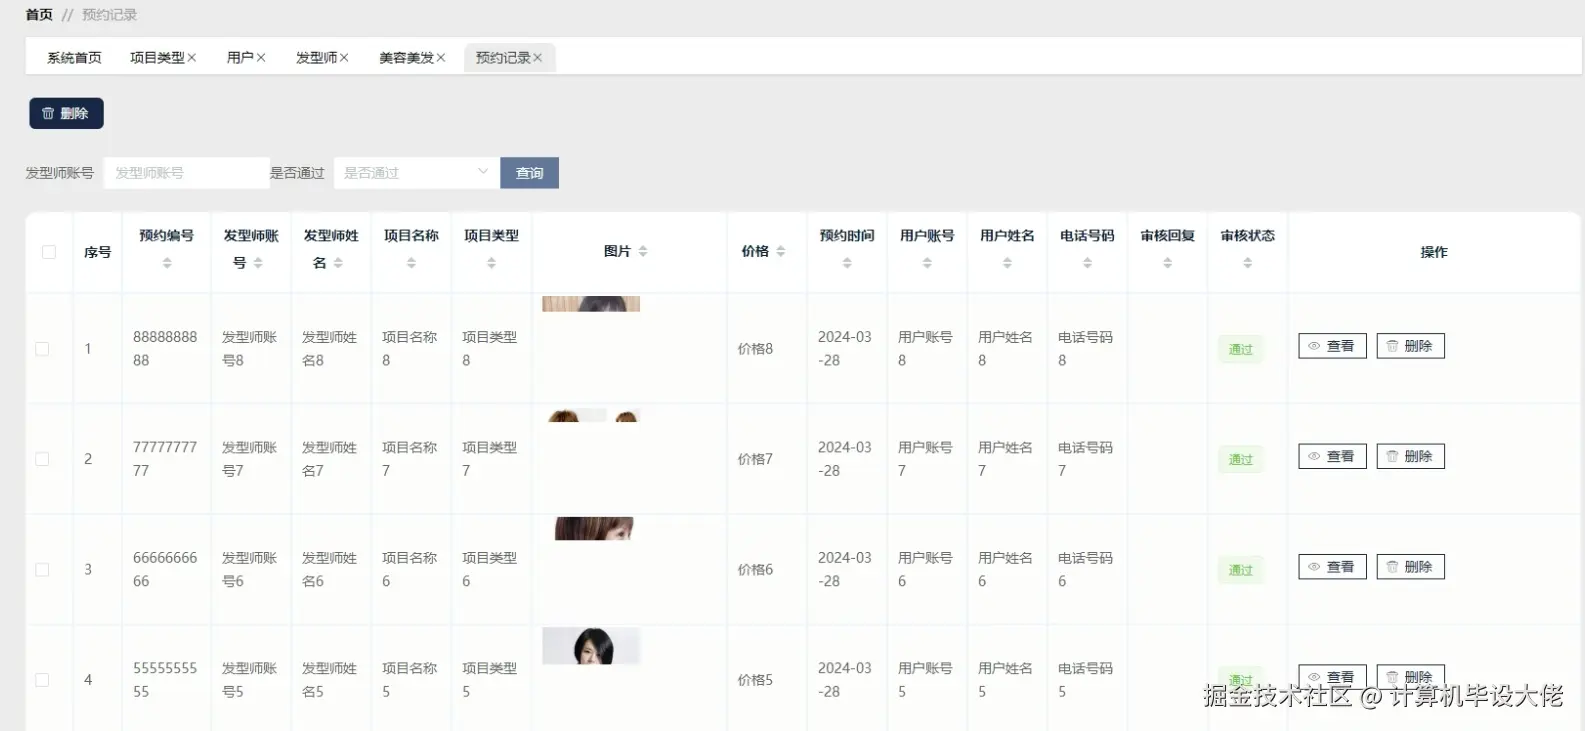1585x731 pixels.
Task: Switch to the 系统首页 tab
Action: tap(74, 58)
